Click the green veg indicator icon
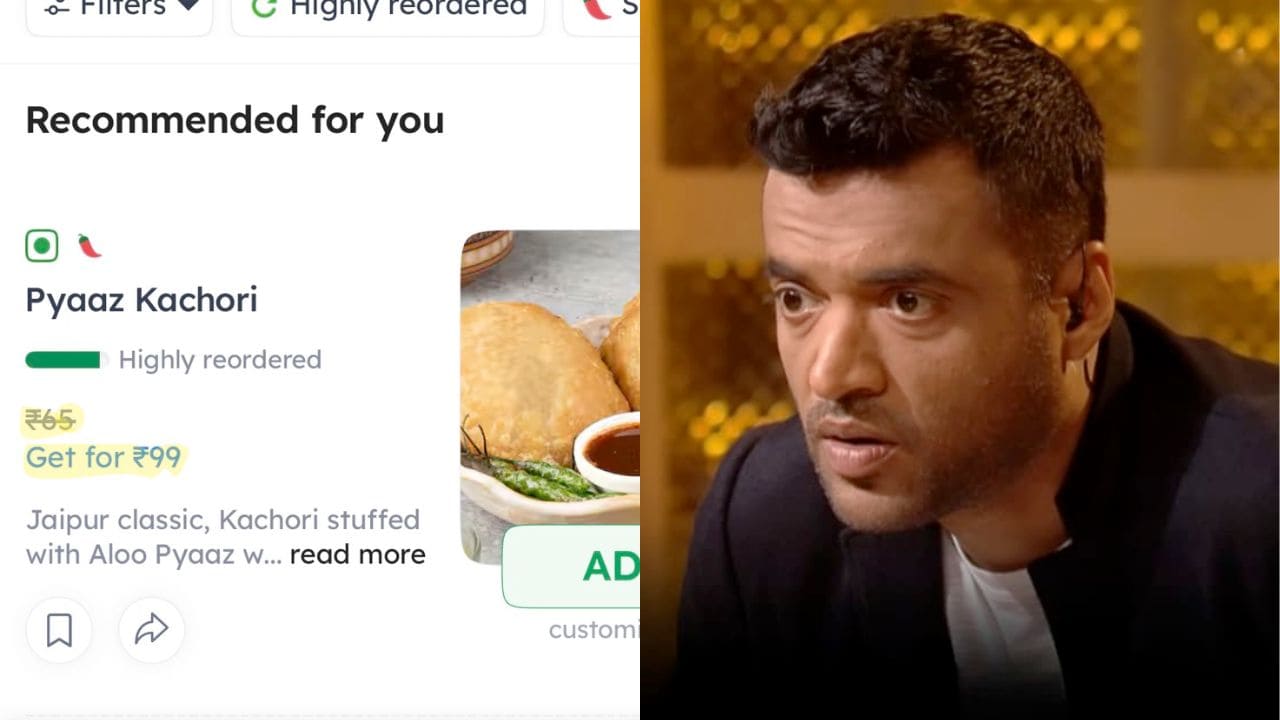 click(x=42, y=246)
